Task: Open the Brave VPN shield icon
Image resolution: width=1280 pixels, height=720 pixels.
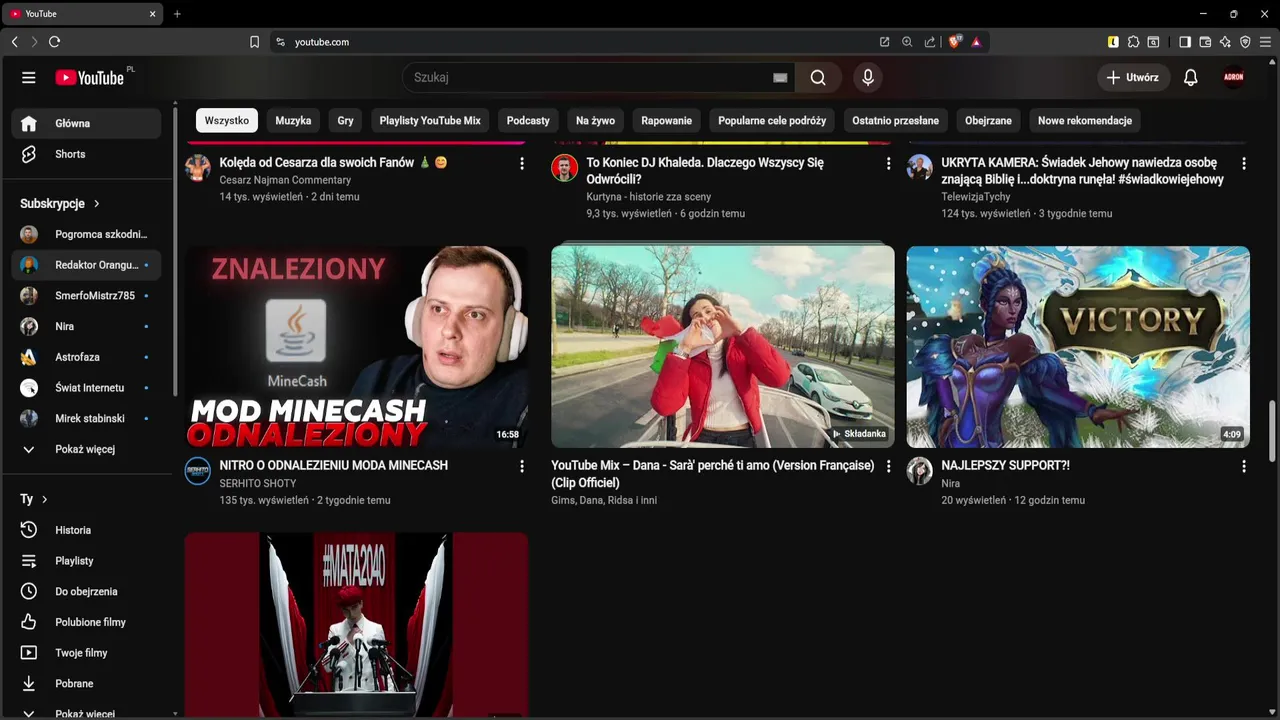Action: click(x=1245, y=42)
